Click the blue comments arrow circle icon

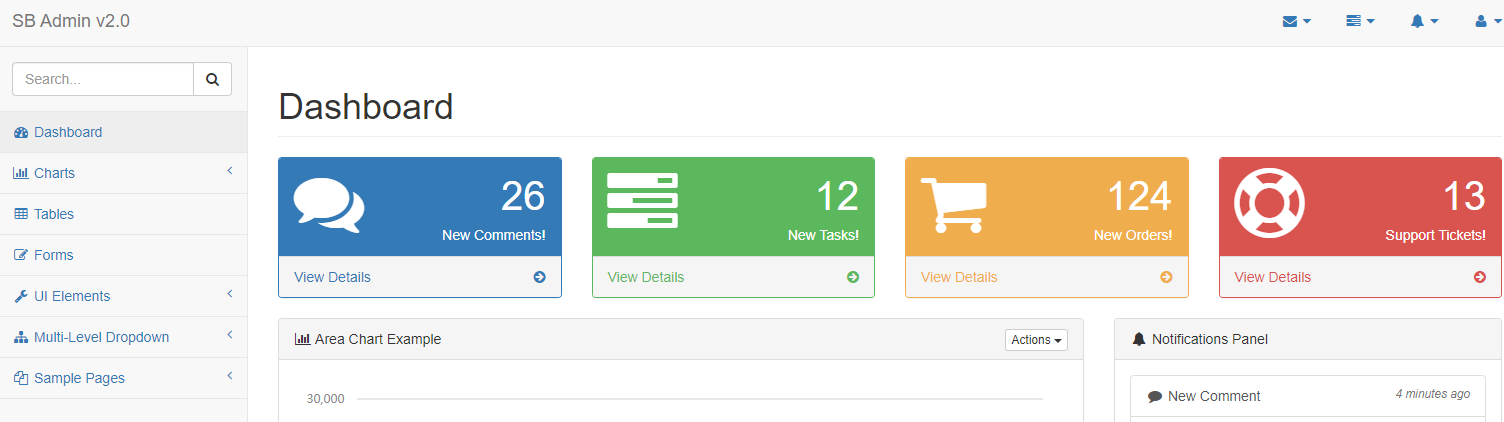pyautogui.click(x=539, y=277)
